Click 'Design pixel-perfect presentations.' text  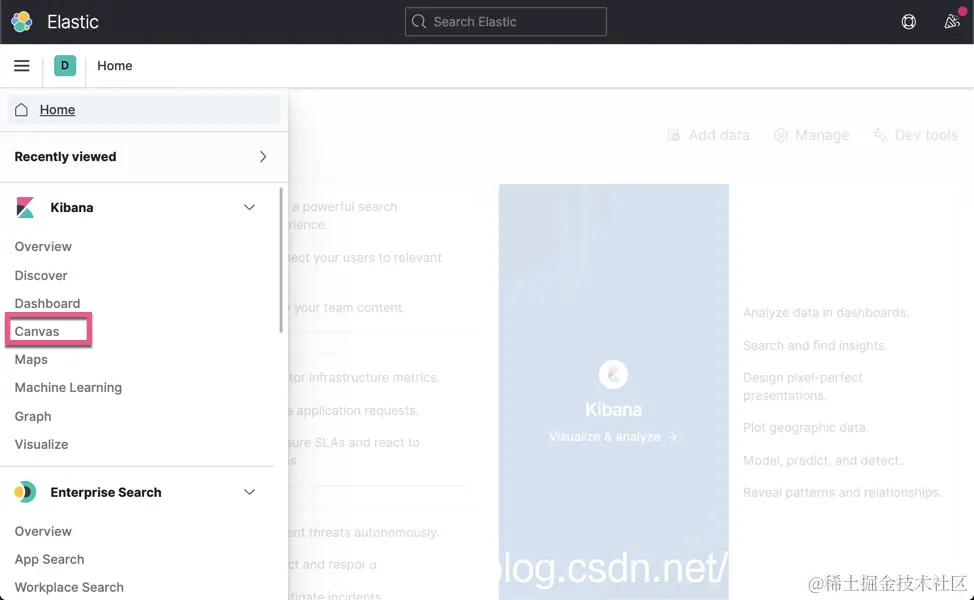[x=803, y=386]
